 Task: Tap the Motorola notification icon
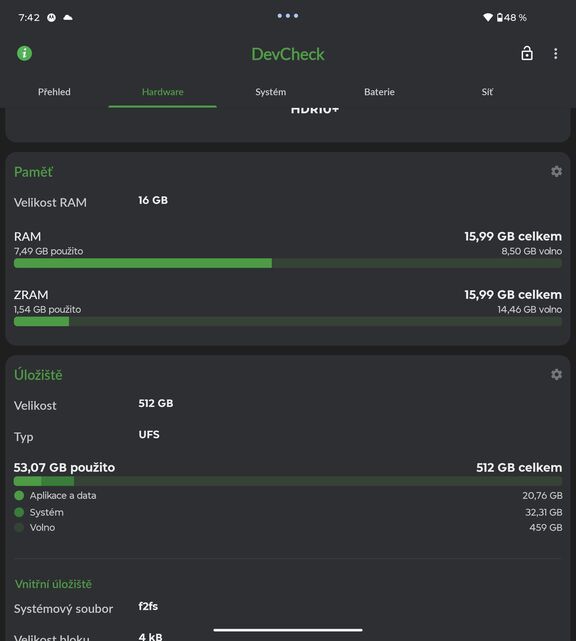point(52,18)
